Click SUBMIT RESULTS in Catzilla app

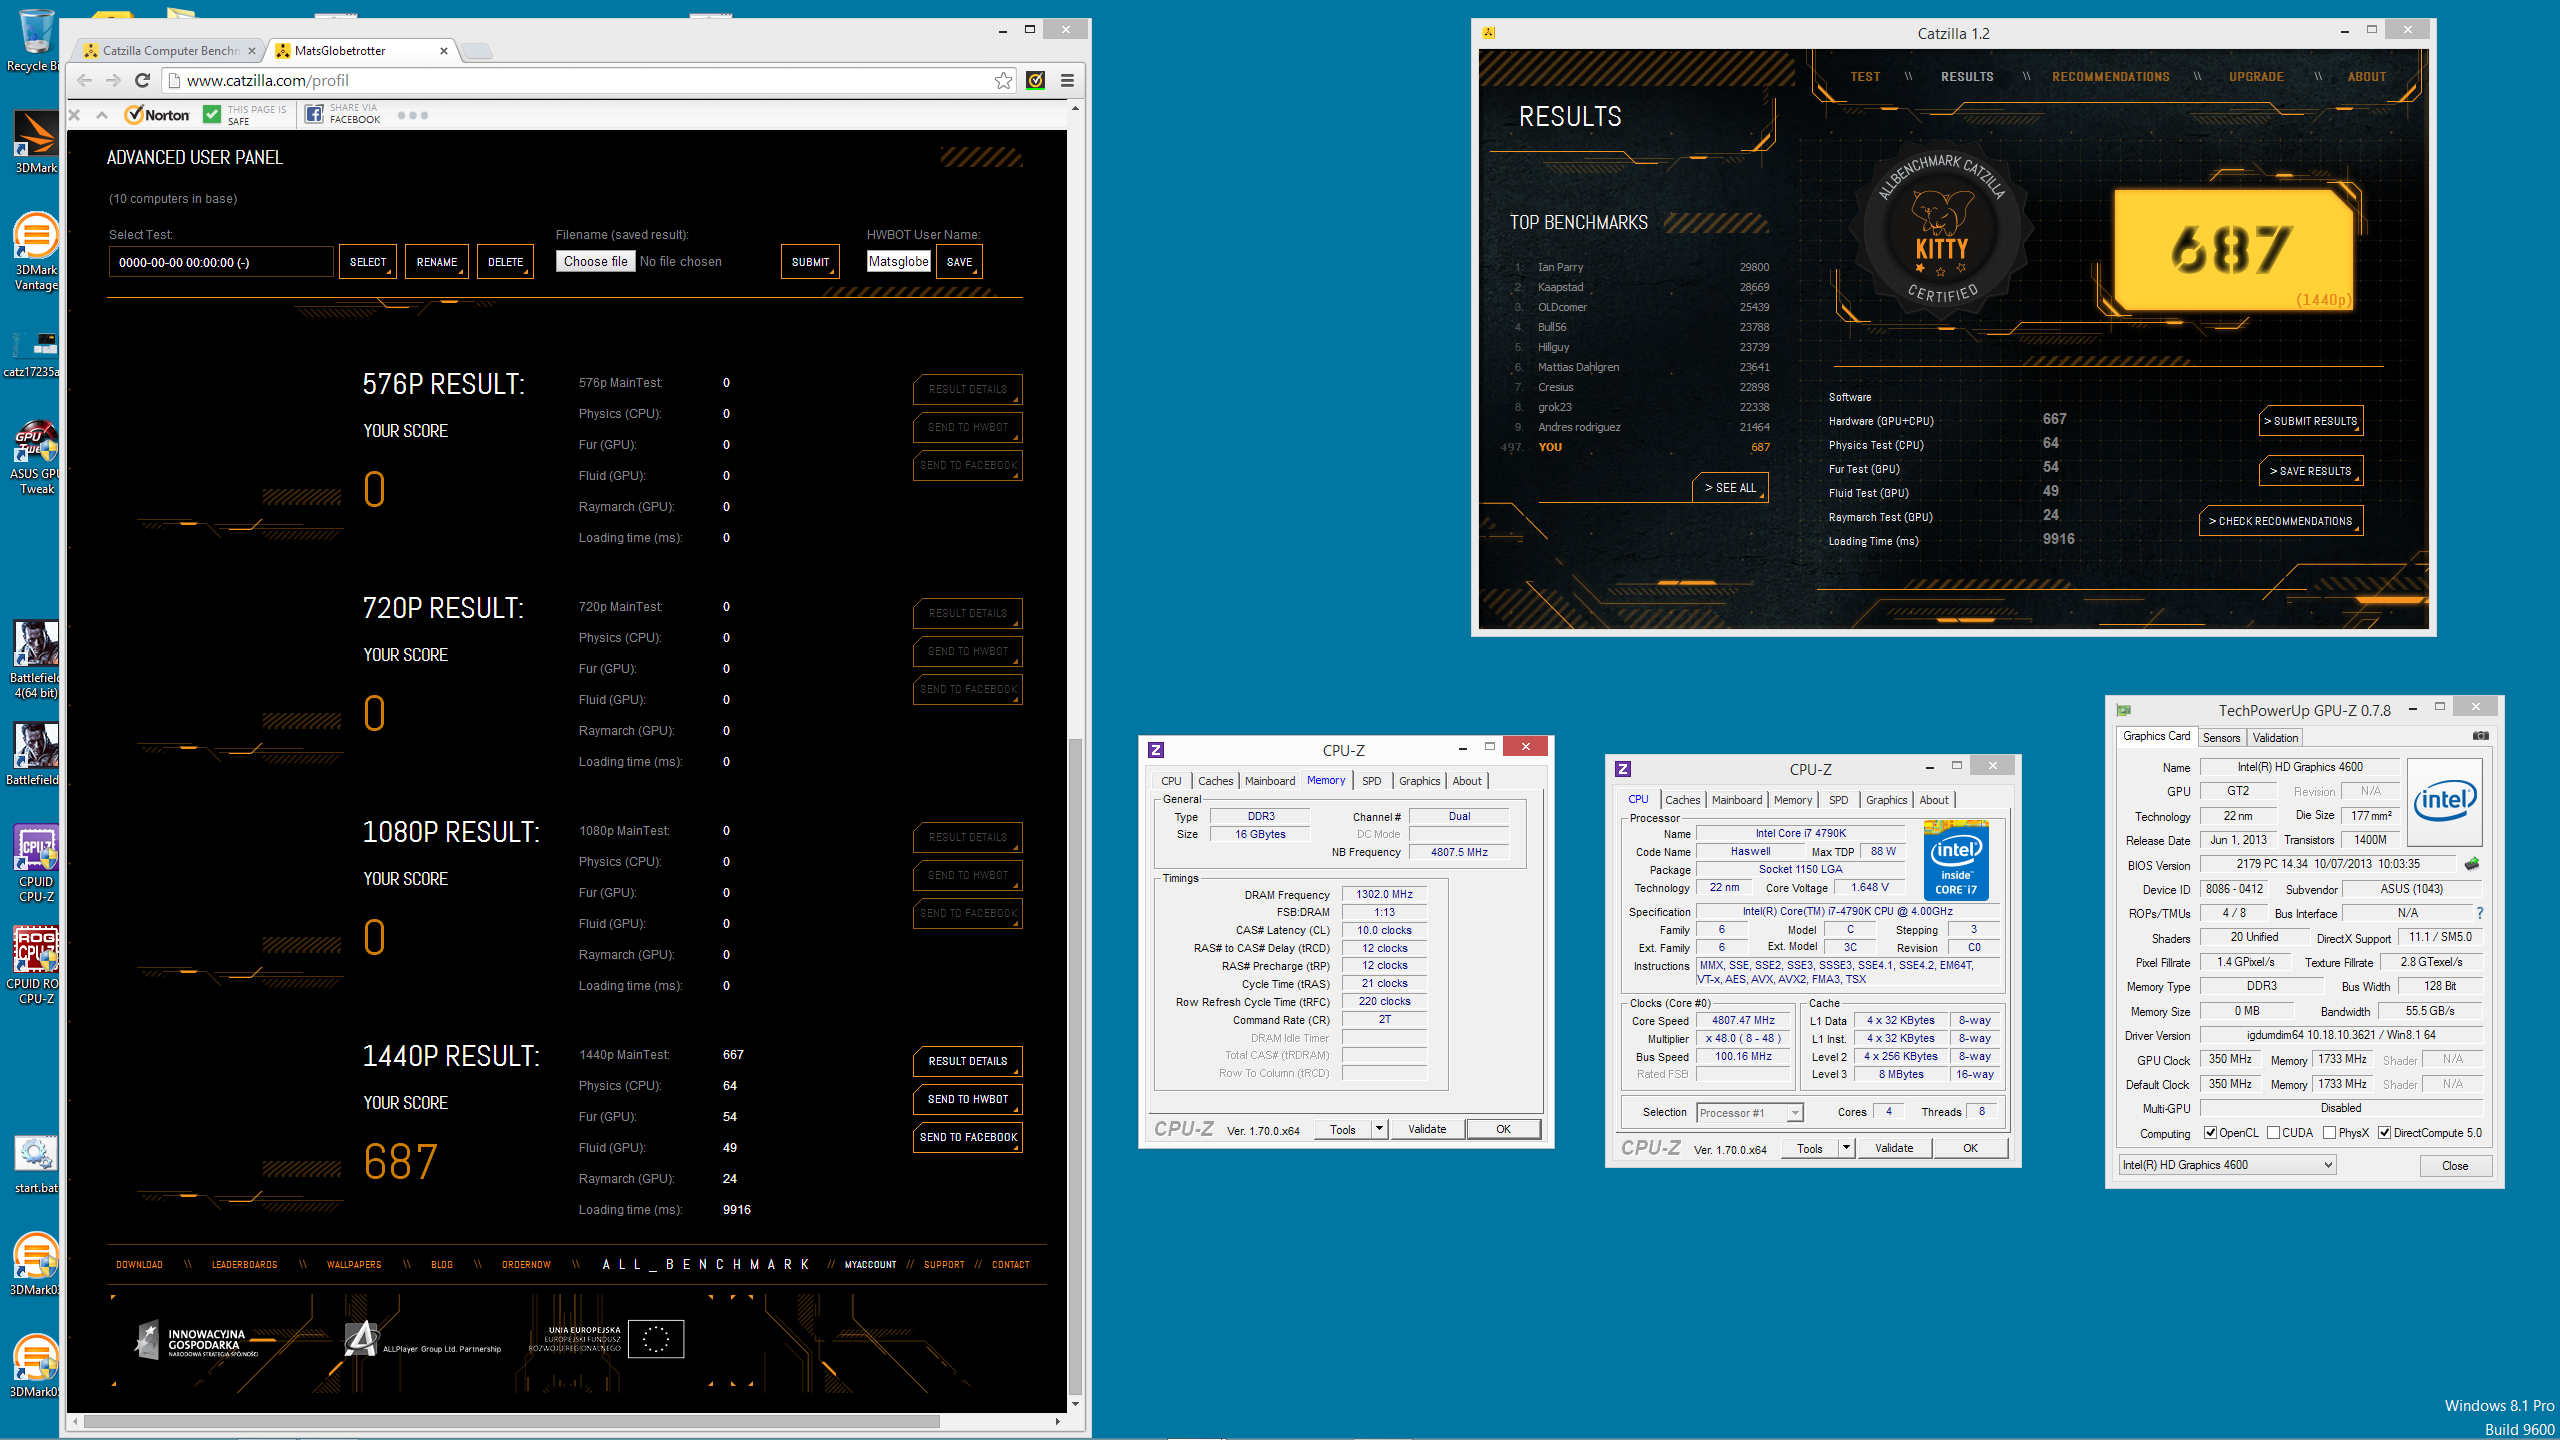(2311, 421)
